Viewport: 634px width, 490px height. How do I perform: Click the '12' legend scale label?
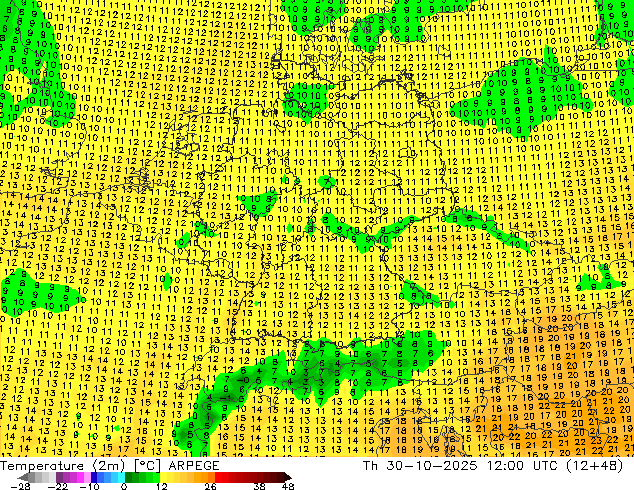(162, 486)
